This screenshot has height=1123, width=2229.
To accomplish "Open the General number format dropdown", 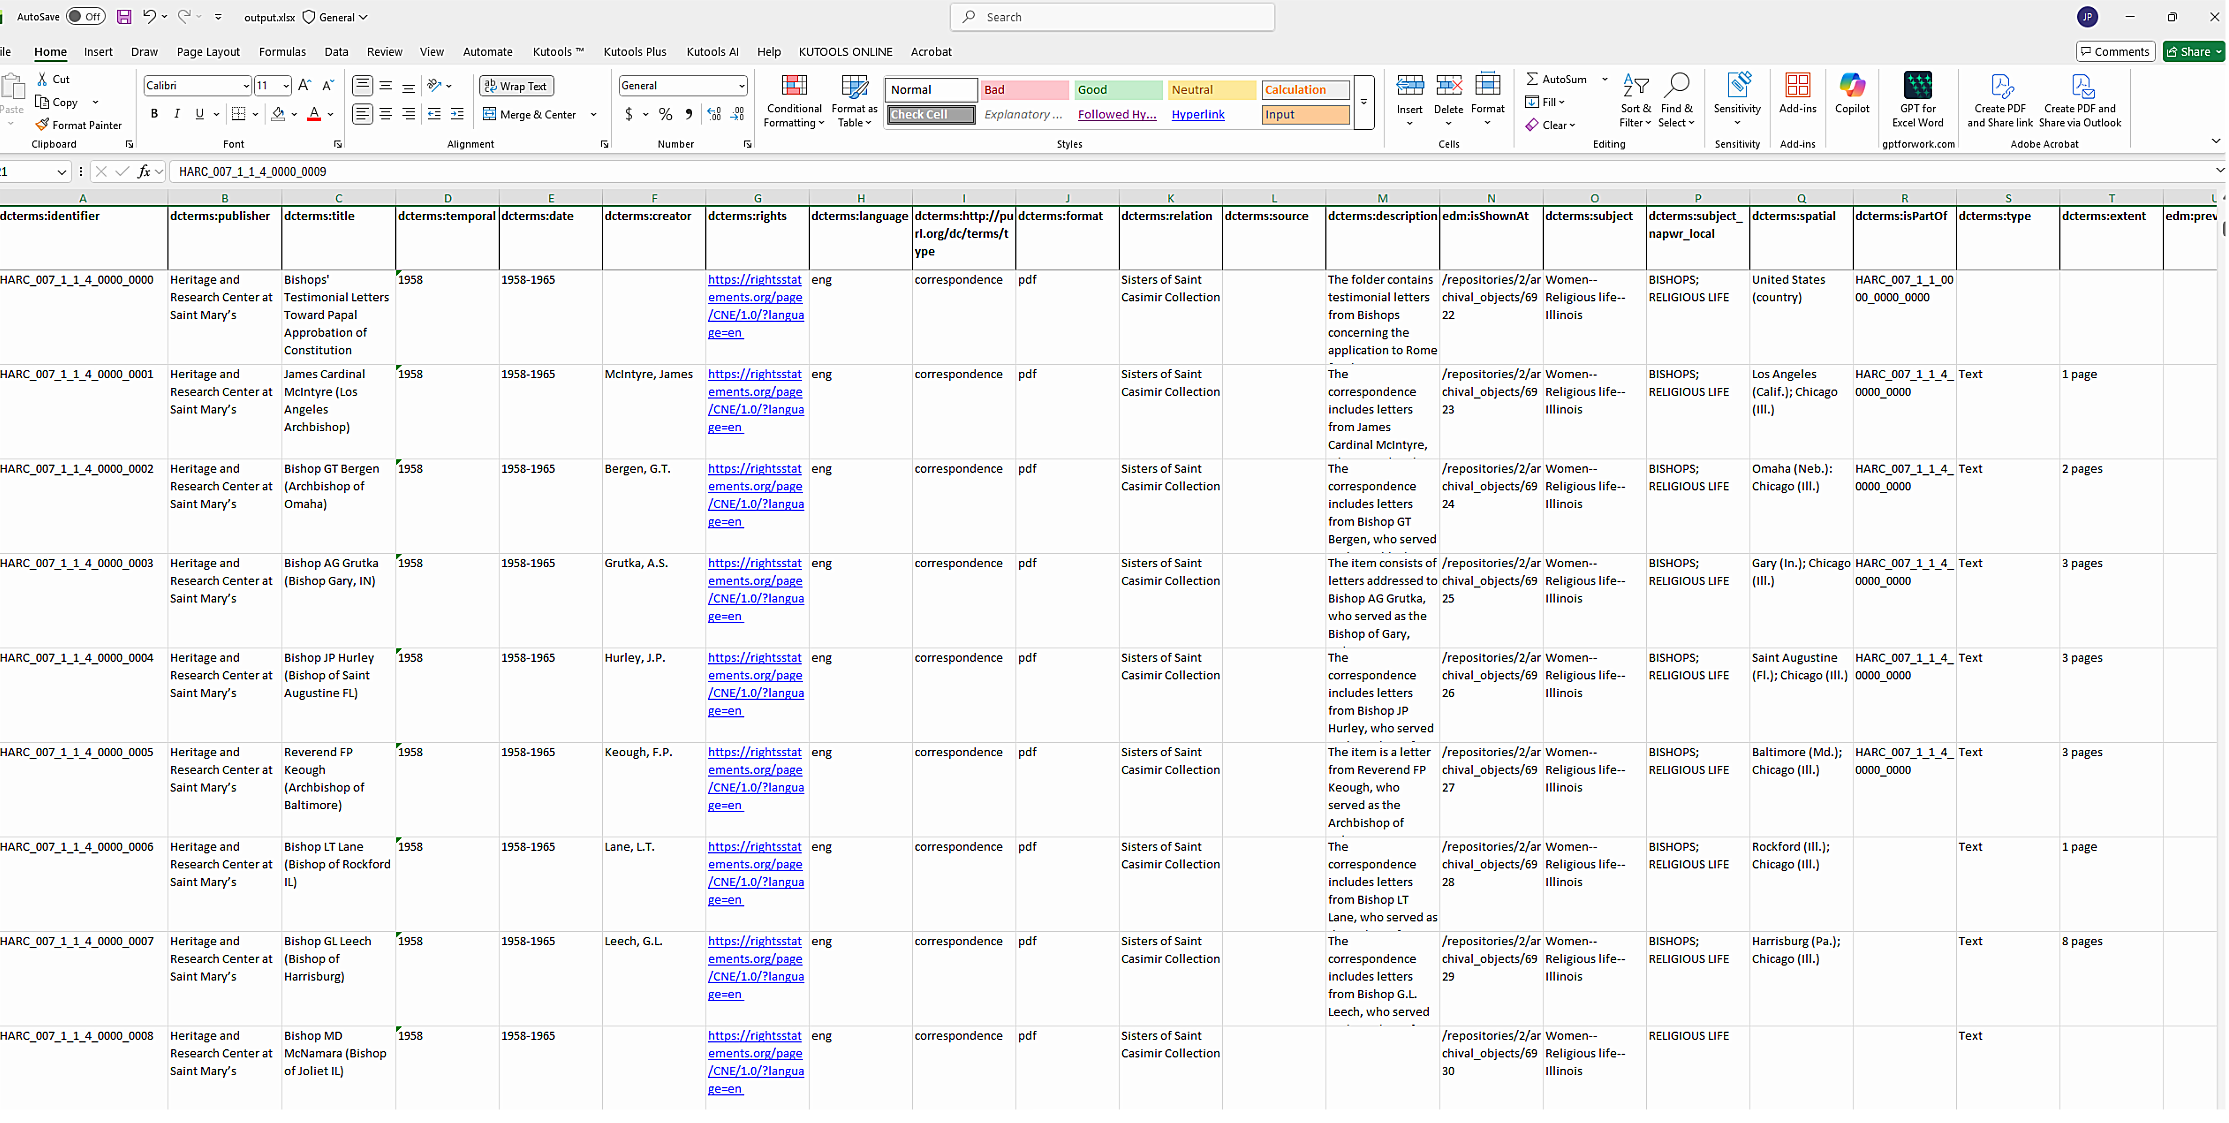I will point(741,86).
